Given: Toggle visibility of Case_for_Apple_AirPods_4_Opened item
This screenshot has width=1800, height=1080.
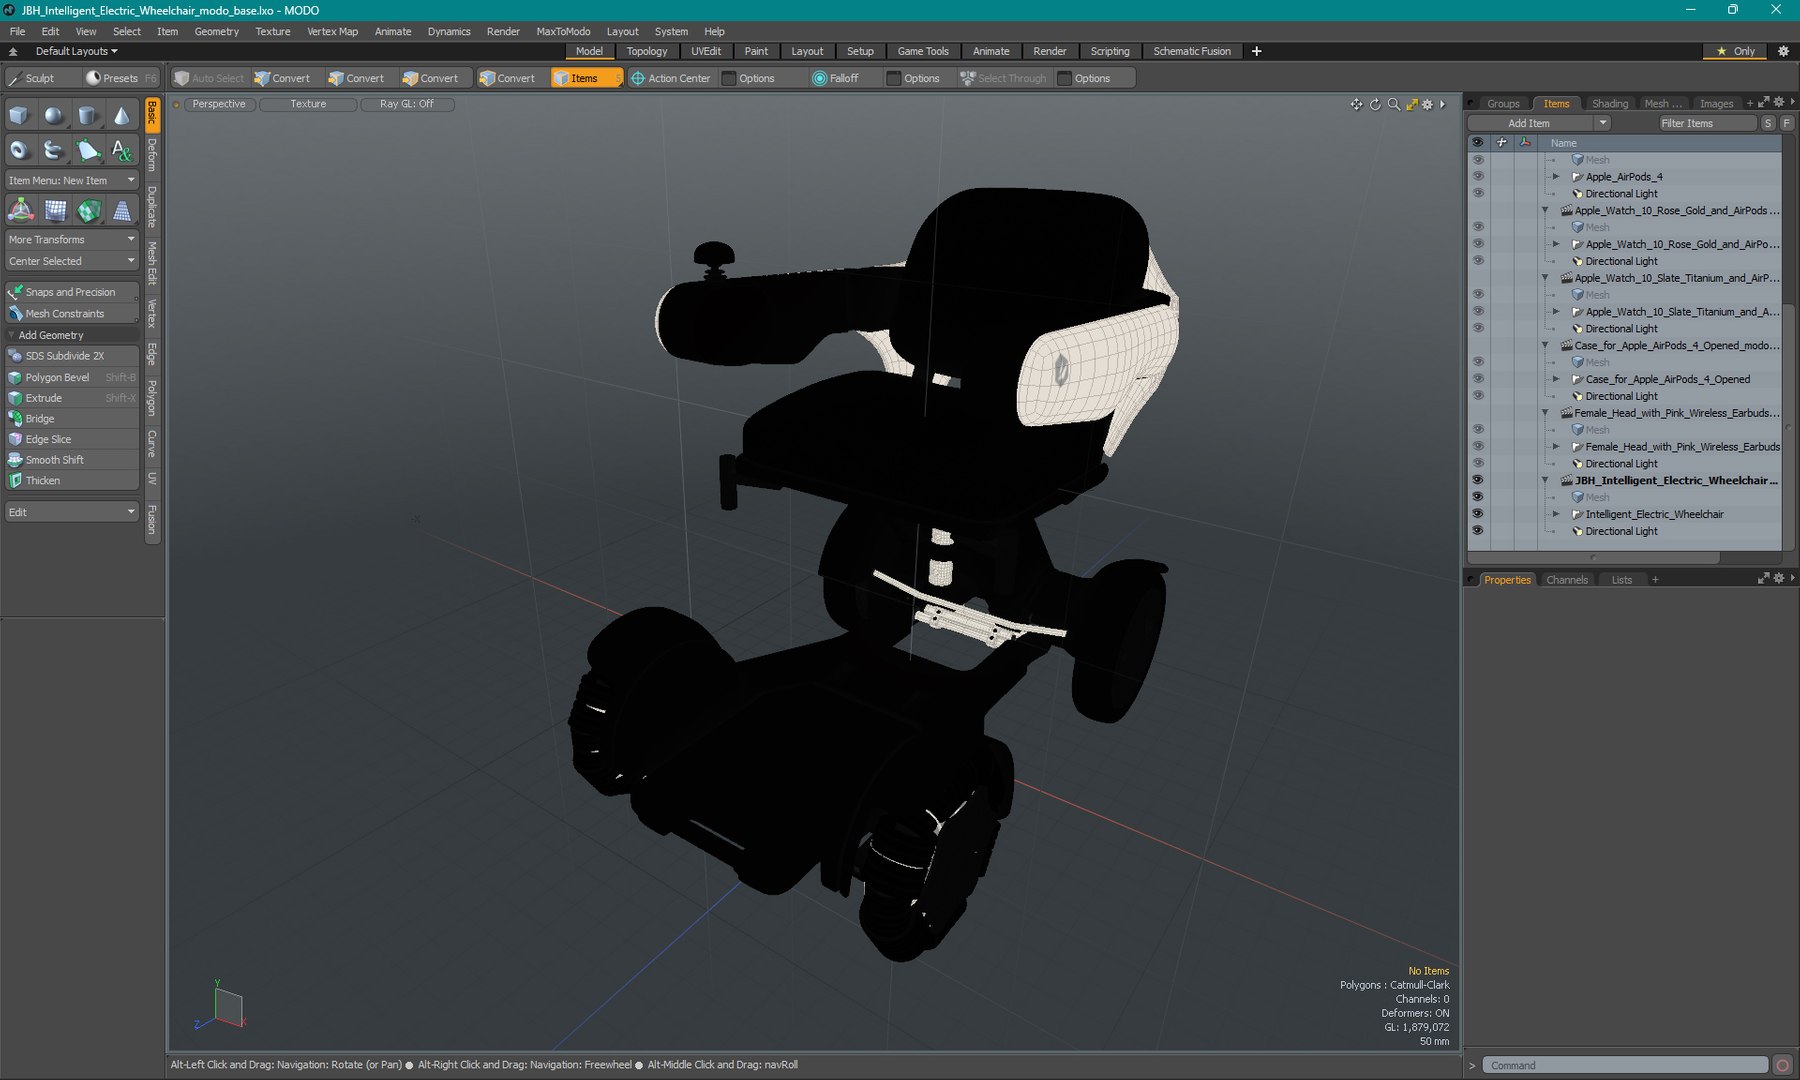Looking at the screenshot, I should point(1478,379).
